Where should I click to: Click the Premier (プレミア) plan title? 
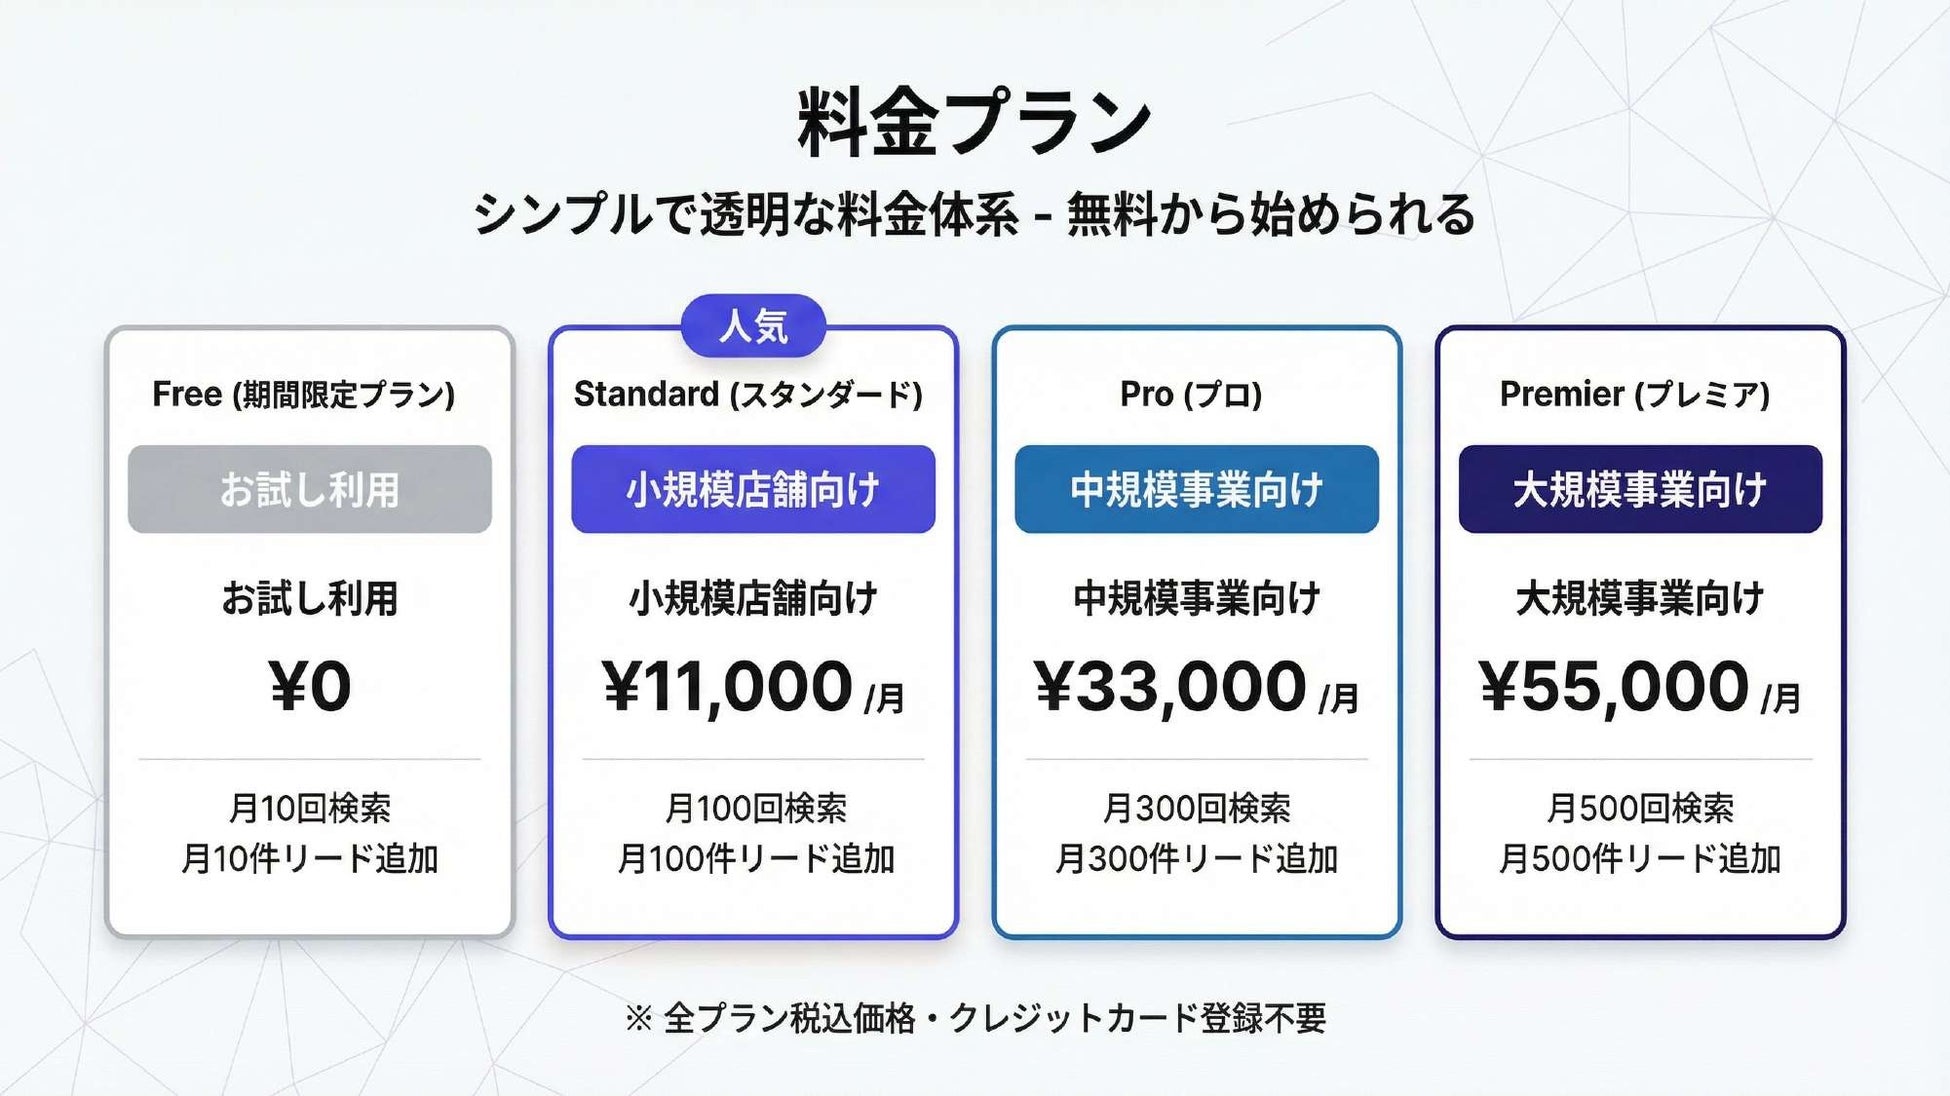coord(1635,394)
